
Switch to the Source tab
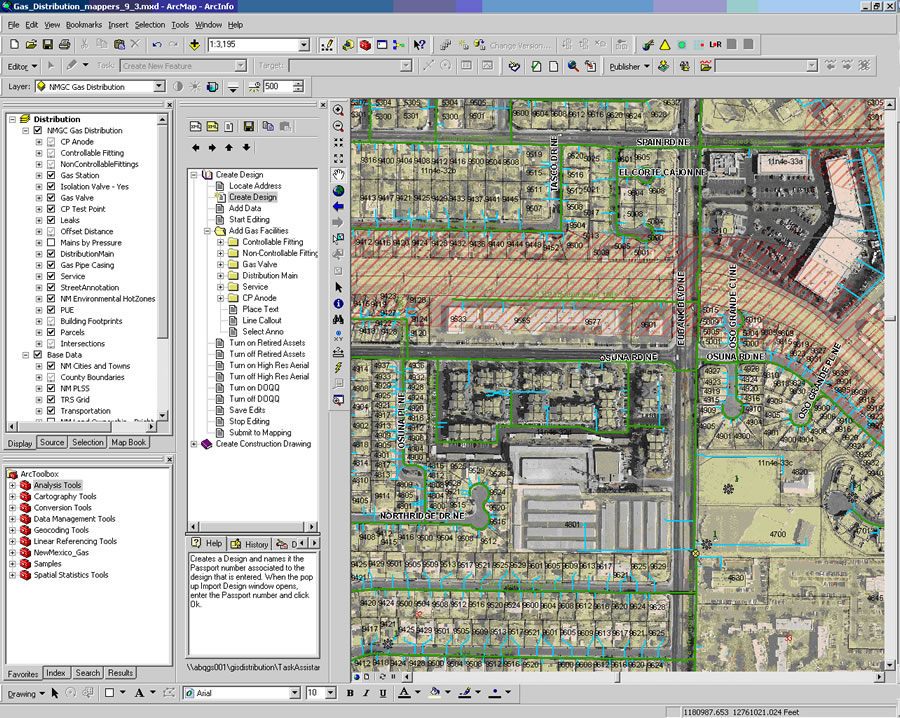click(x=52, y=442)
